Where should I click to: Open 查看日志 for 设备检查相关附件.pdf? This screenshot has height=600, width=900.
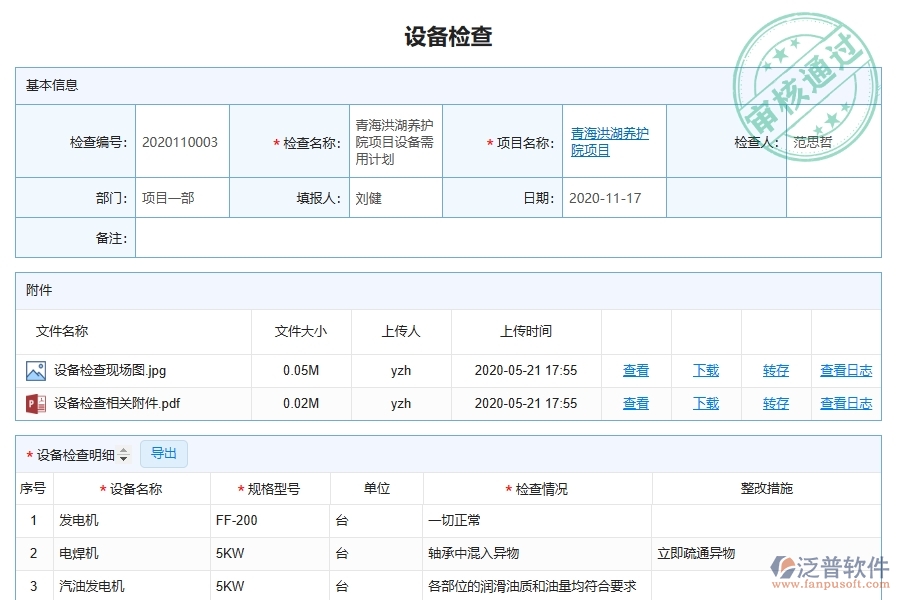point(845,403)
